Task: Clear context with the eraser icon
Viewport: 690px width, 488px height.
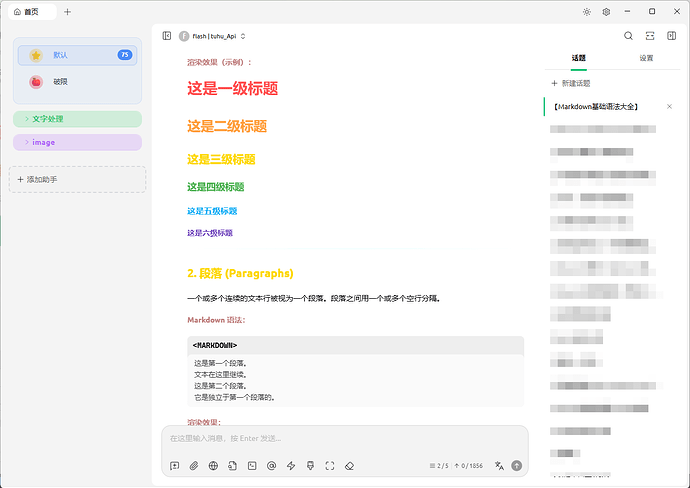Action: [x=349, y=466]
